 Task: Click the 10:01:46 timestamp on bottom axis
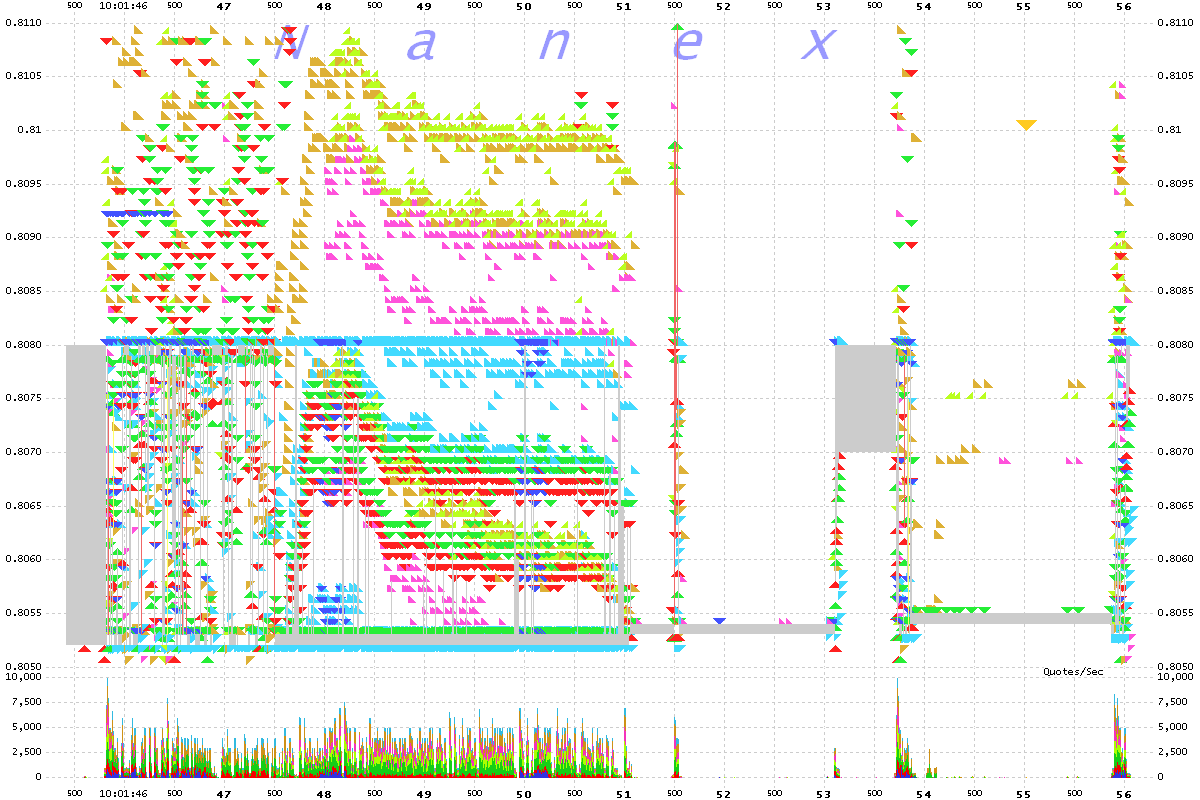124,793
